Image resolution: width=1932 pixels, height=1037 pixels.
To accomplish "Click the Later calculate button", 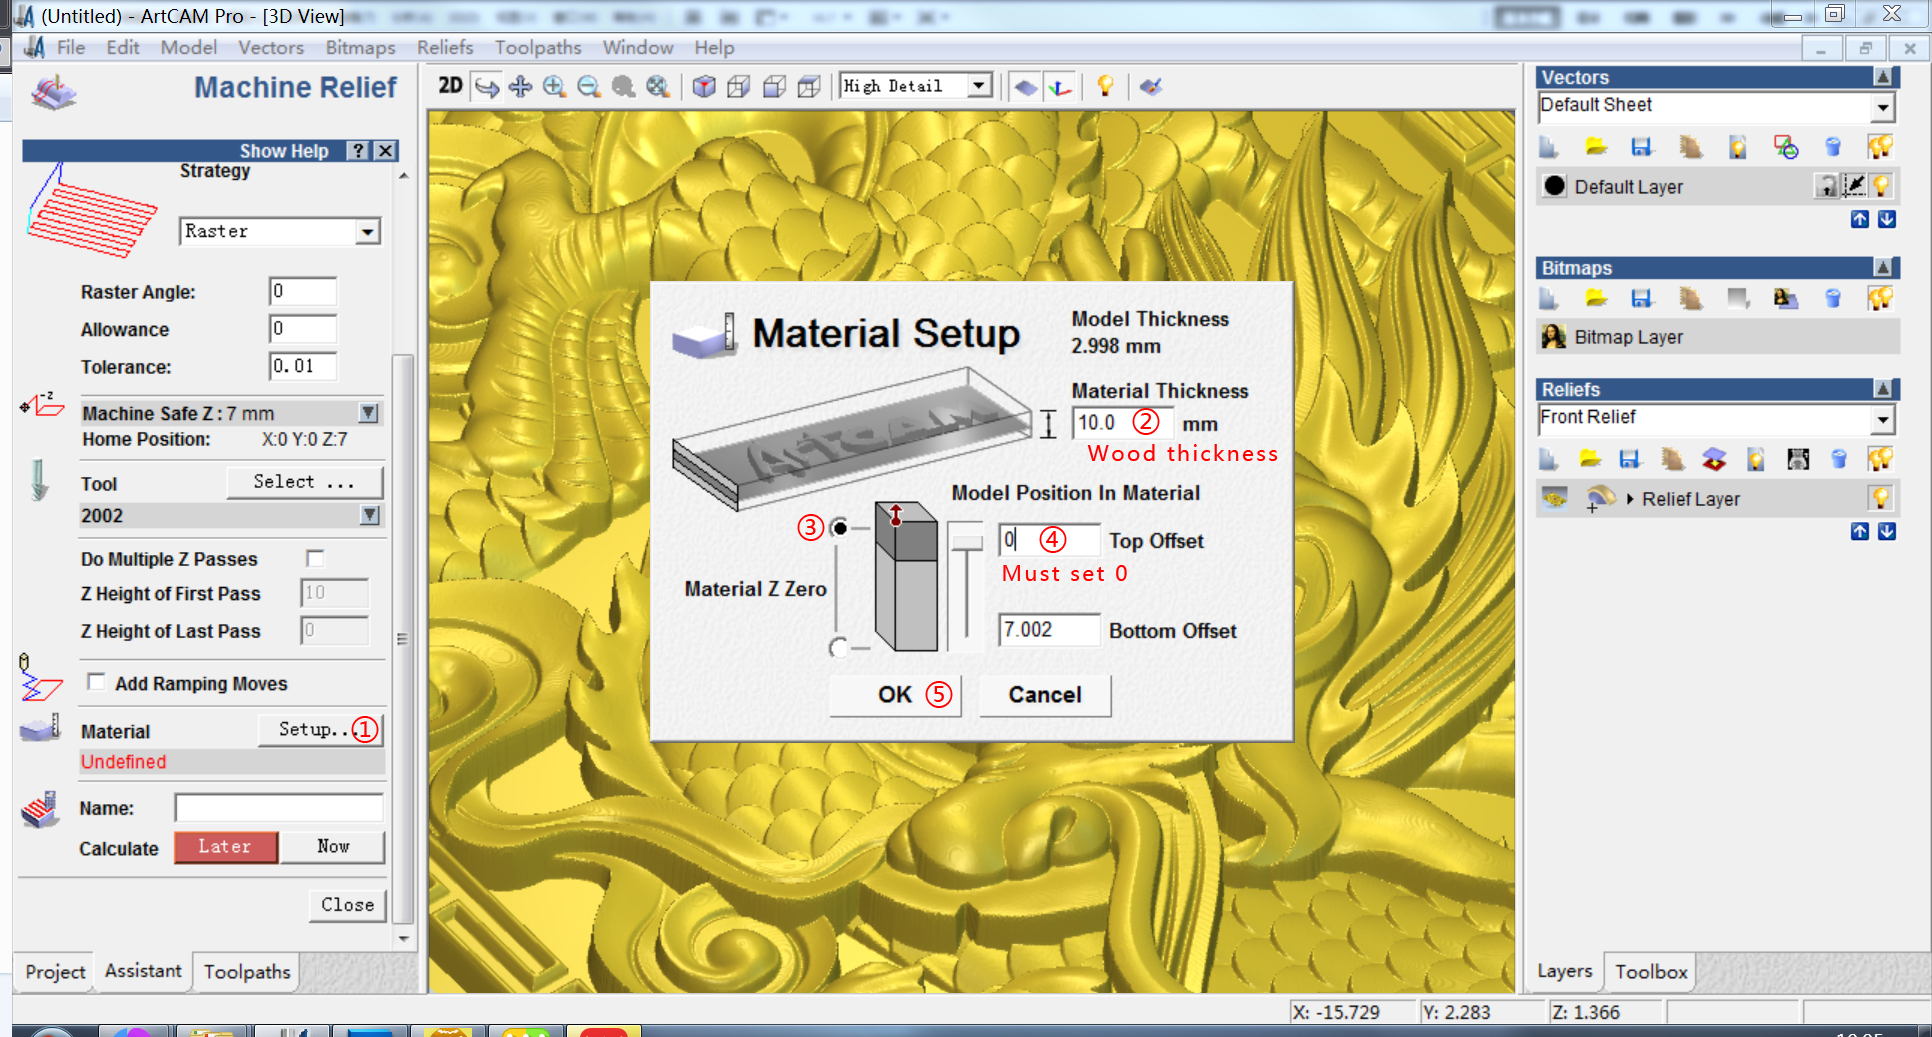I will 225,846.
